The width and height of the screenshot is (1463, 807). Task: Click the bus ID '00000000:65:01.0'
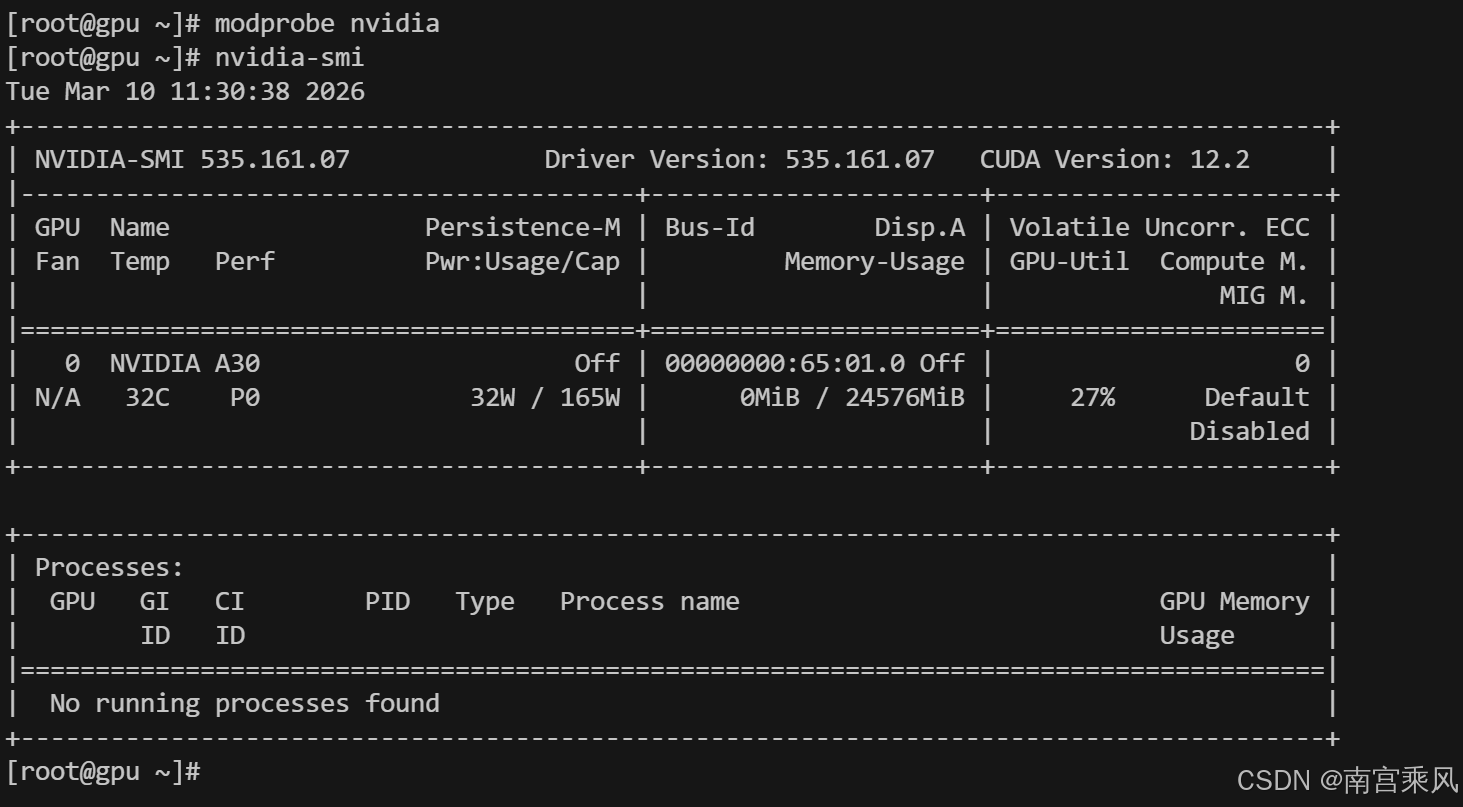coord(784,363)
